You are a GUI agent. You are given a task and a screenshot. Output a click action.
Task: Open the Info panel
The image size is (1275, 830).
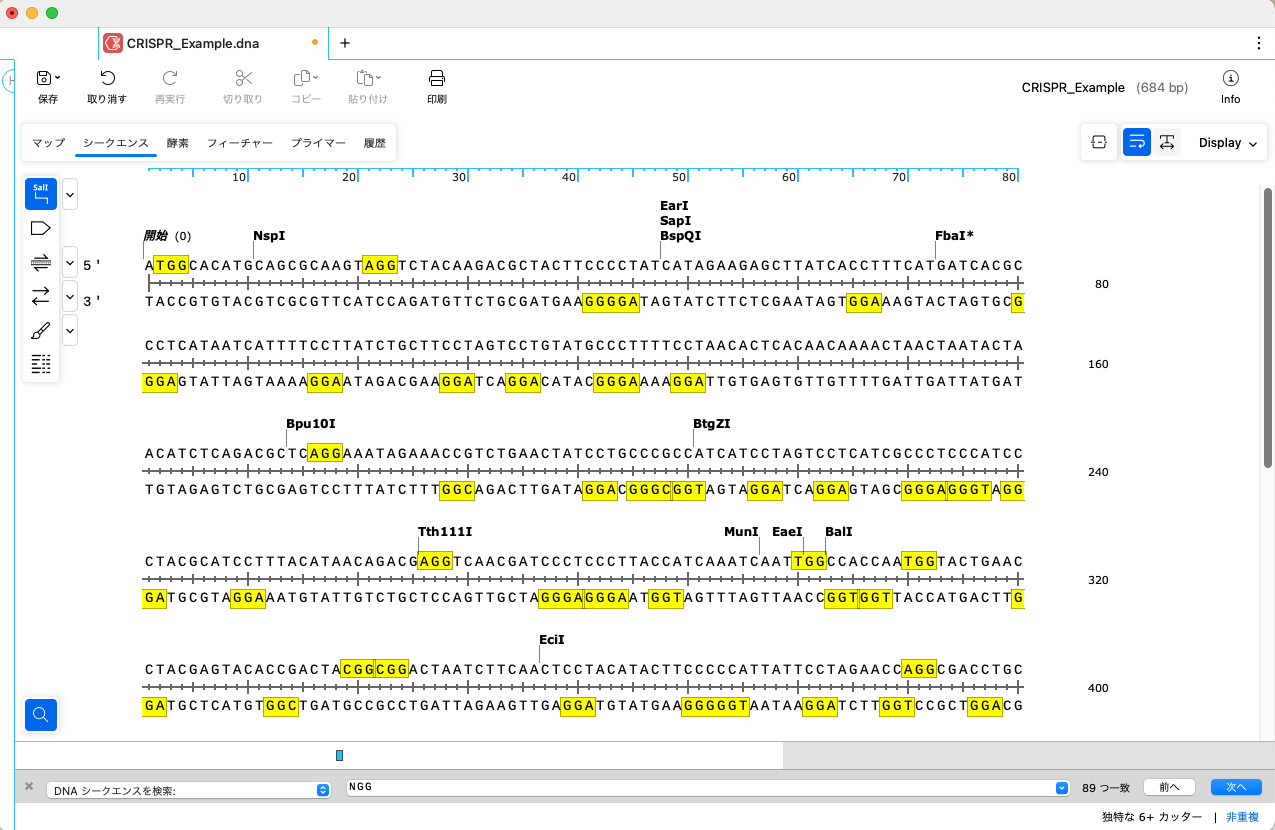(x=1230, y=87)
